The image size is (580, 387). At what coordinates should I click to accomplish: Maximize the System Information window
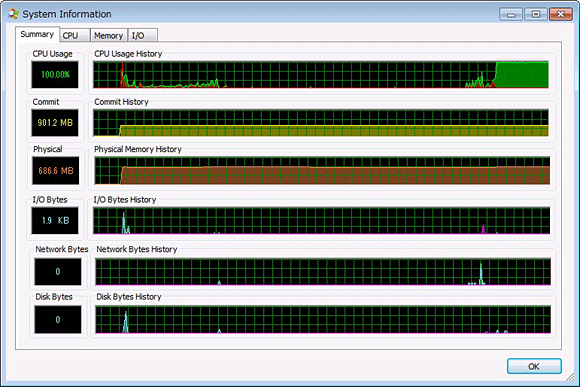[x=536, y=14]
